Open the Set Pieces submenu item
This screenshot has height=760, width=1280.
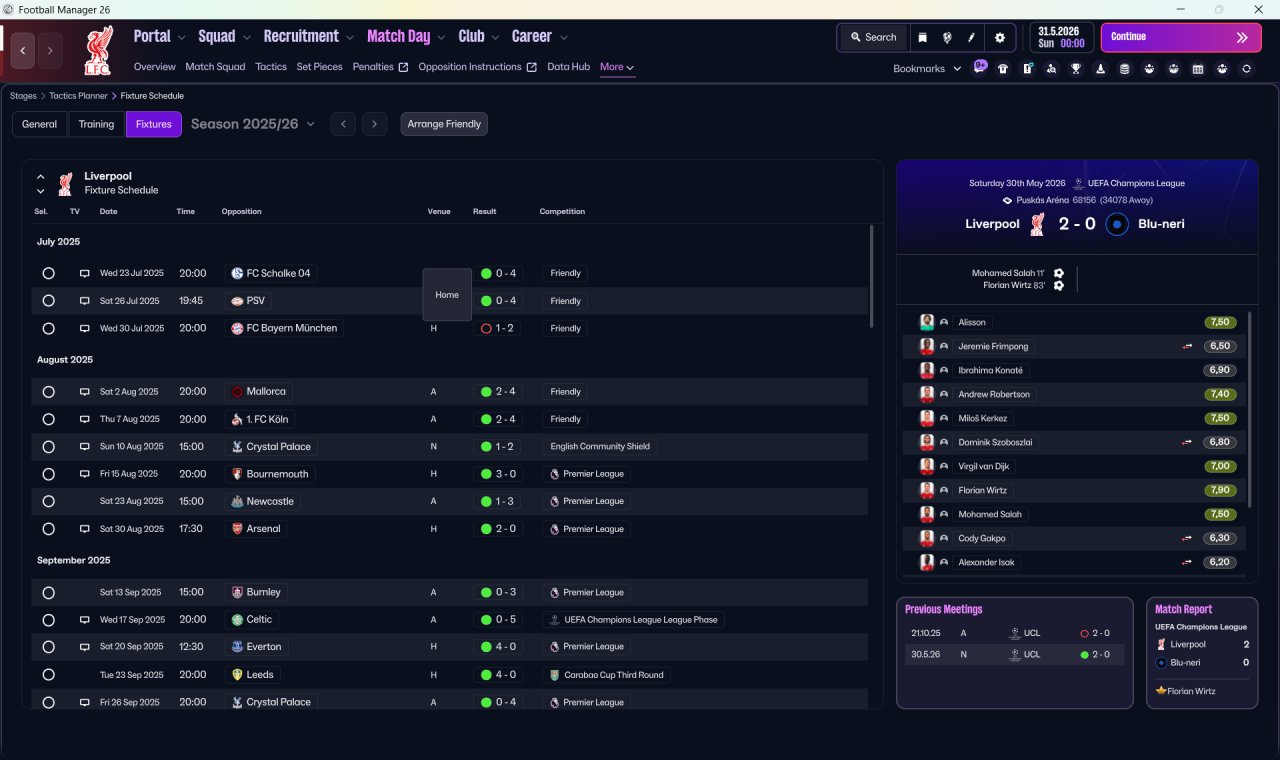click(x=320, y=67)
